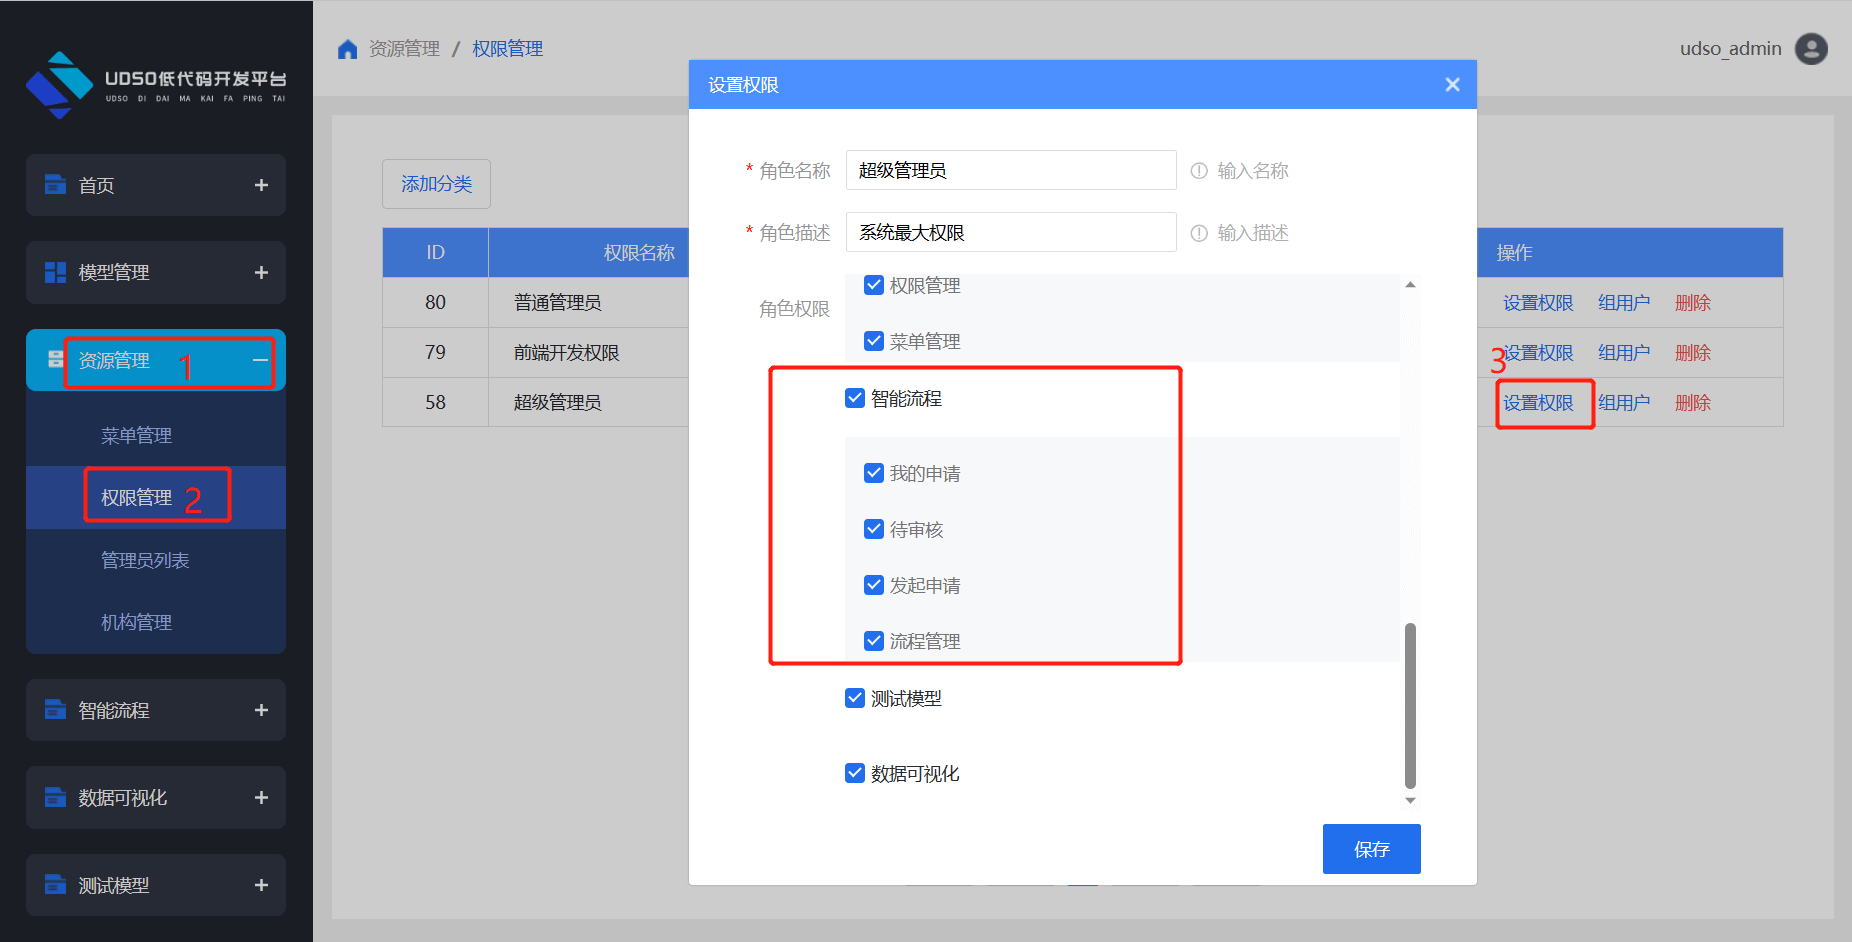This screenshot has width=1852, height=942.
Task: Click the 模型管理 grid icon
Action: click(x=55, y=272)
